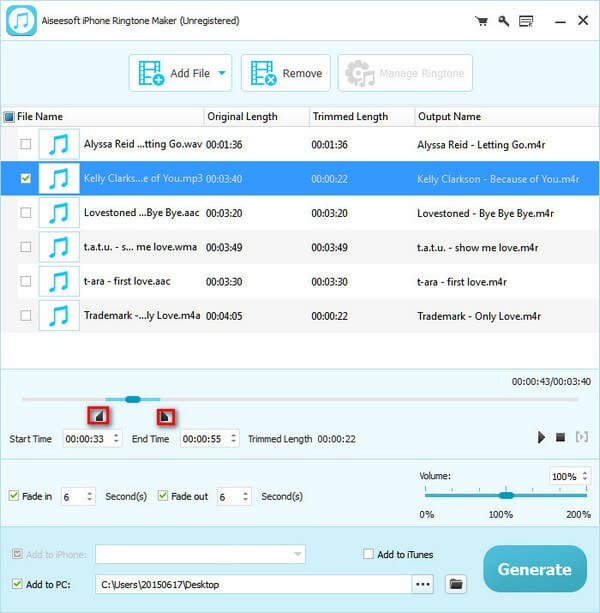Viewport: 600px width, 613px height.
Task: Select 'Trademark - Only Love.m4r' output name
Action: (x=479, y=316)
